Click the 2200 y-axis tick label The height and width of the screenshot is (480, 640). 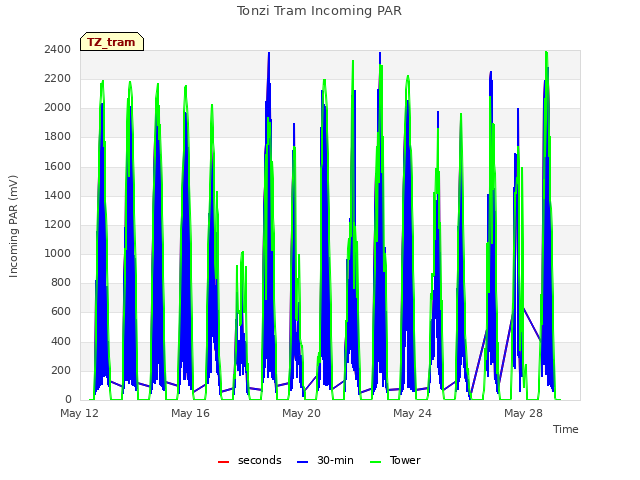(x=58, y=78)
